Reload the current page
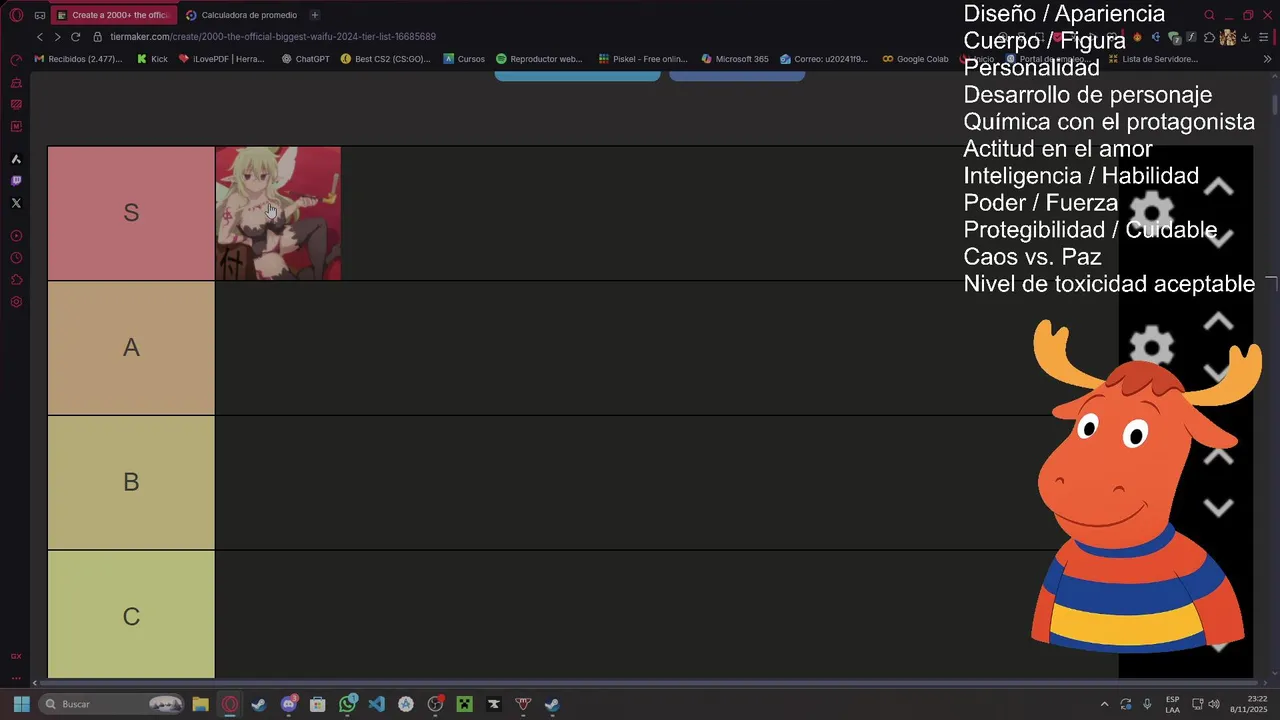1280x720 pixels. tap(75, 37)
